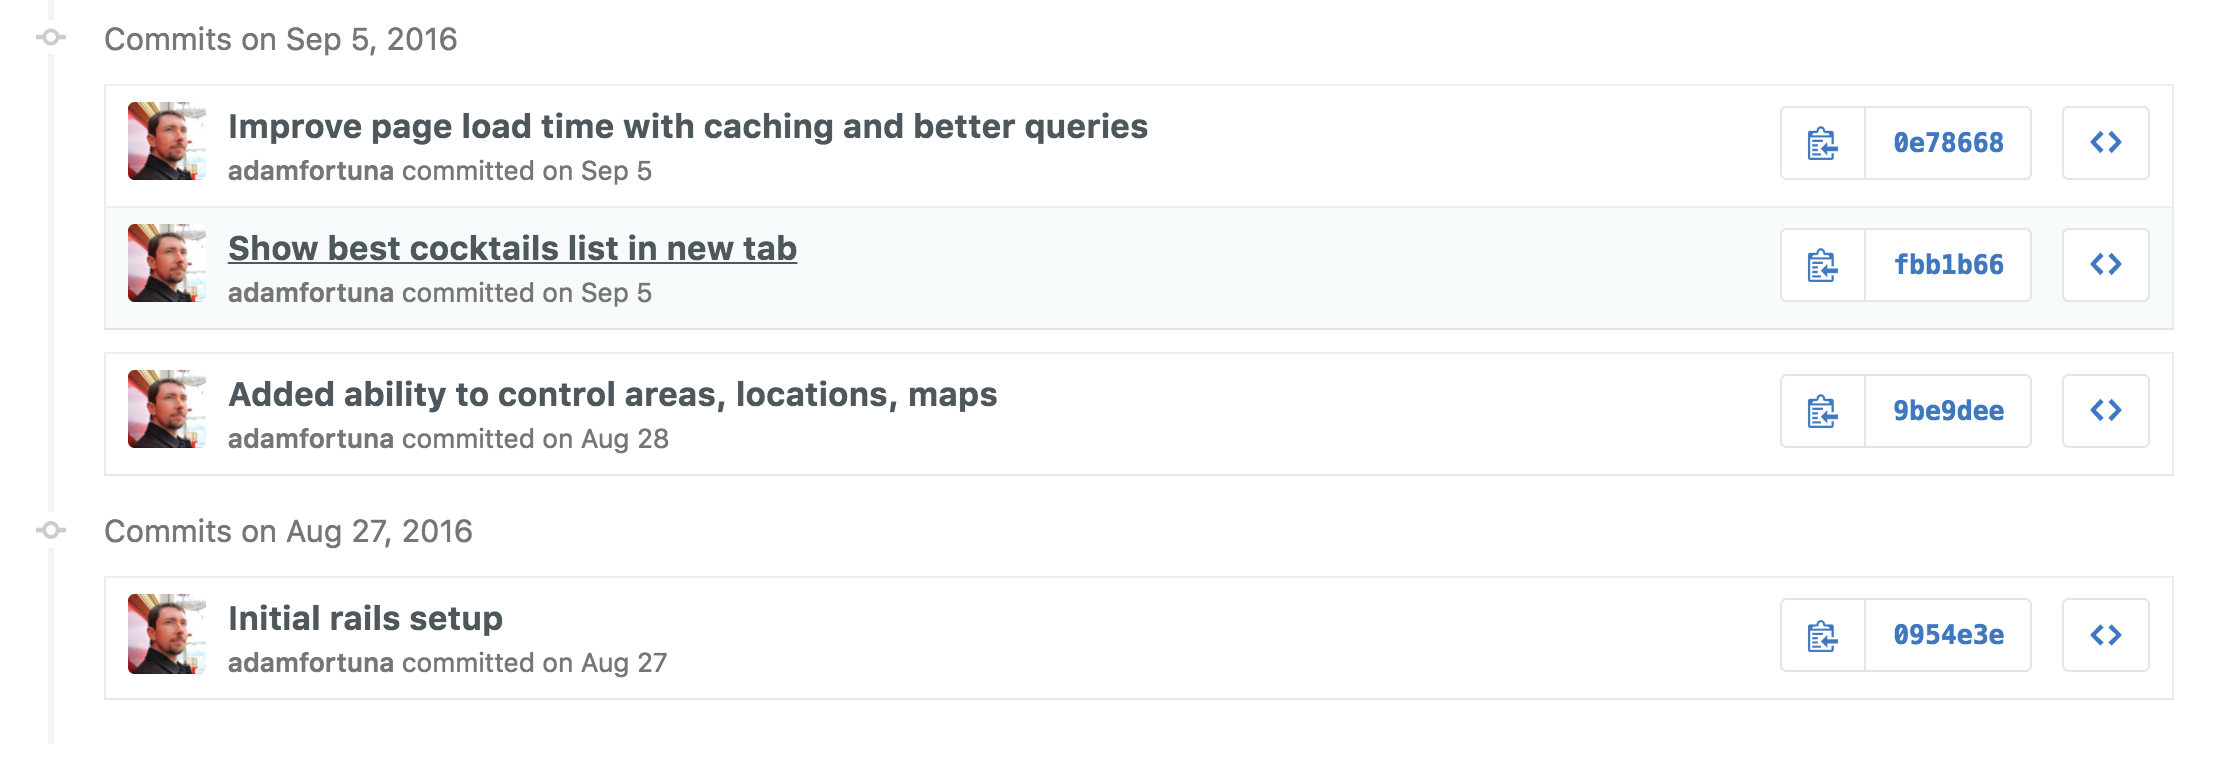Viewport: 2234px width, 772px height.
Task: Open "Added ability to control areas" commit
Action: tap(612, 395)
